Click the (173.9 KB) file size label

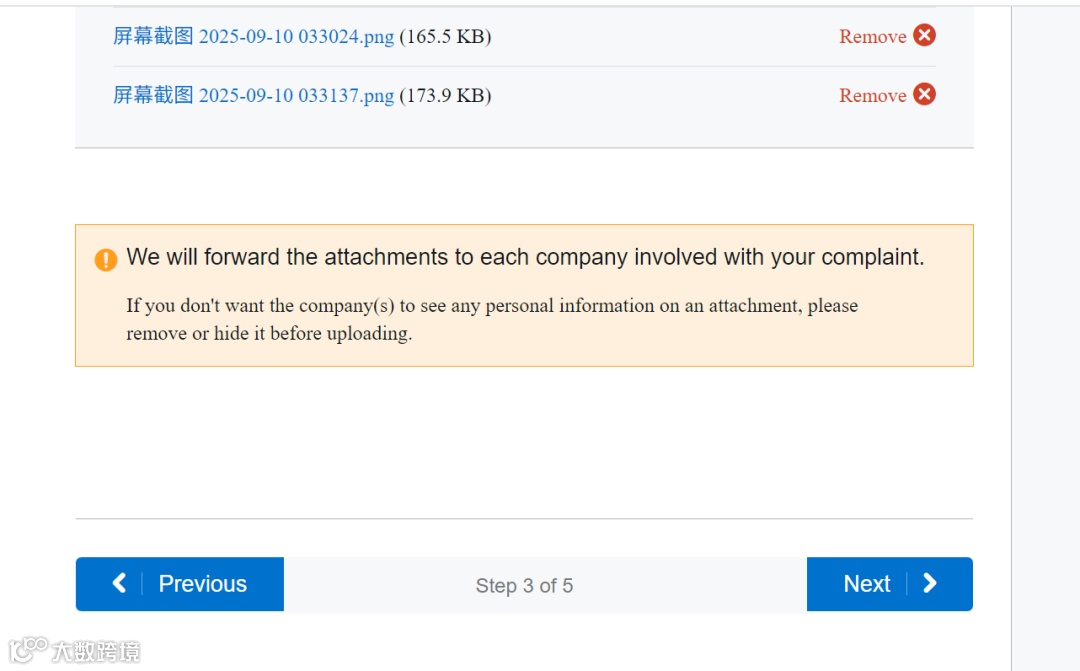tap(445, 96)
